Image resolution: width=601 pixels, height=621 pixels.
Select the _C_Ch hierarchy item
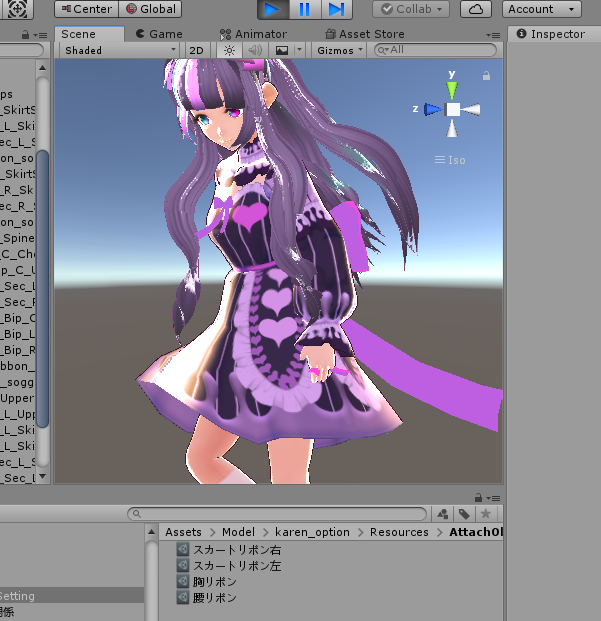pyautogui.click(x=17, y=254)
